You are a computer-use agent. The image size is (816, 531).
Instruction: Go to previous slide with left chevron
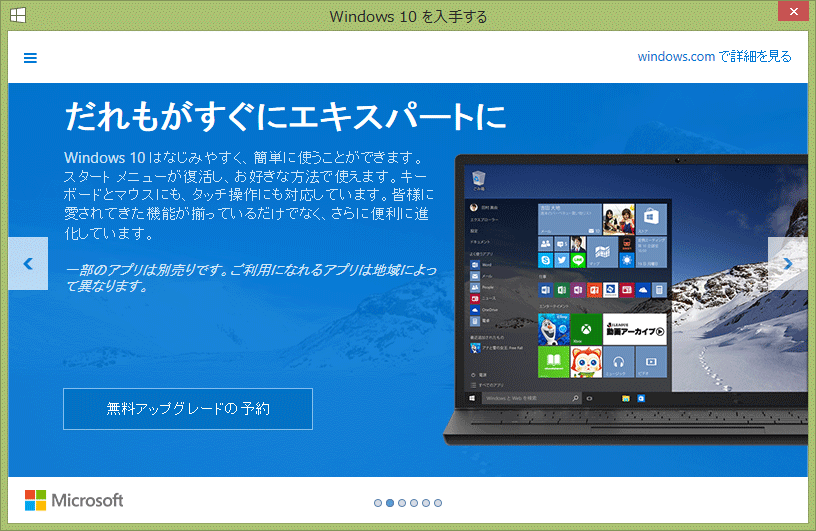pyautogui.click(x=28, y=263)
